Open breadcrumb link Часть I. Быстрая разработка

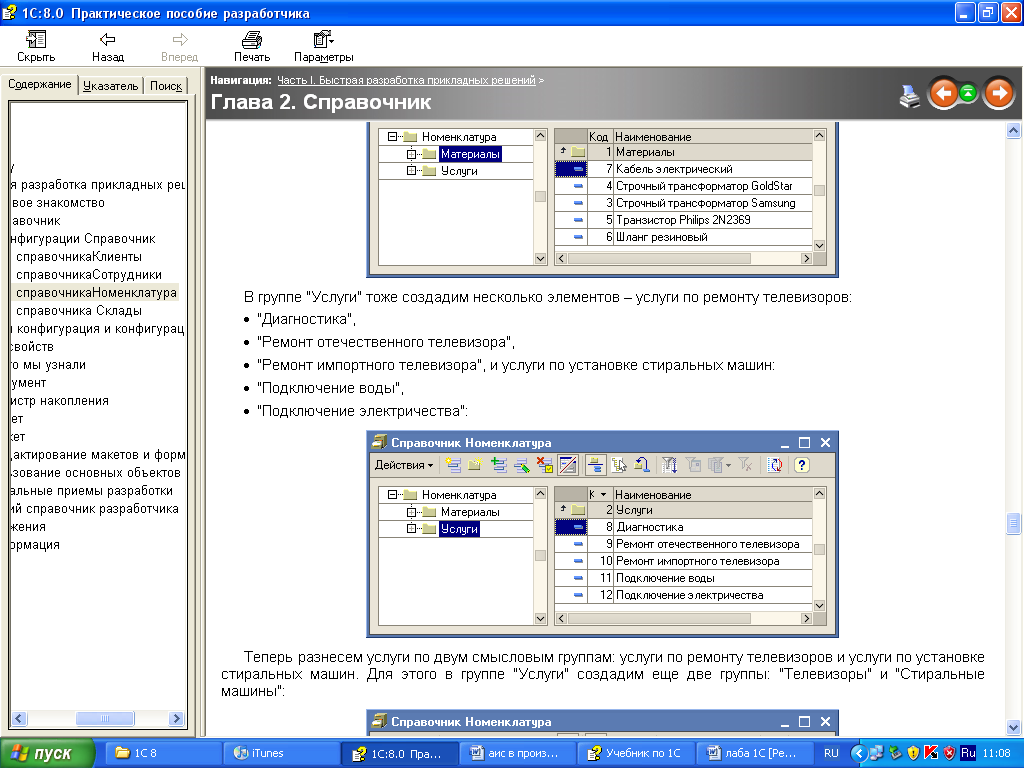point(406,80)
